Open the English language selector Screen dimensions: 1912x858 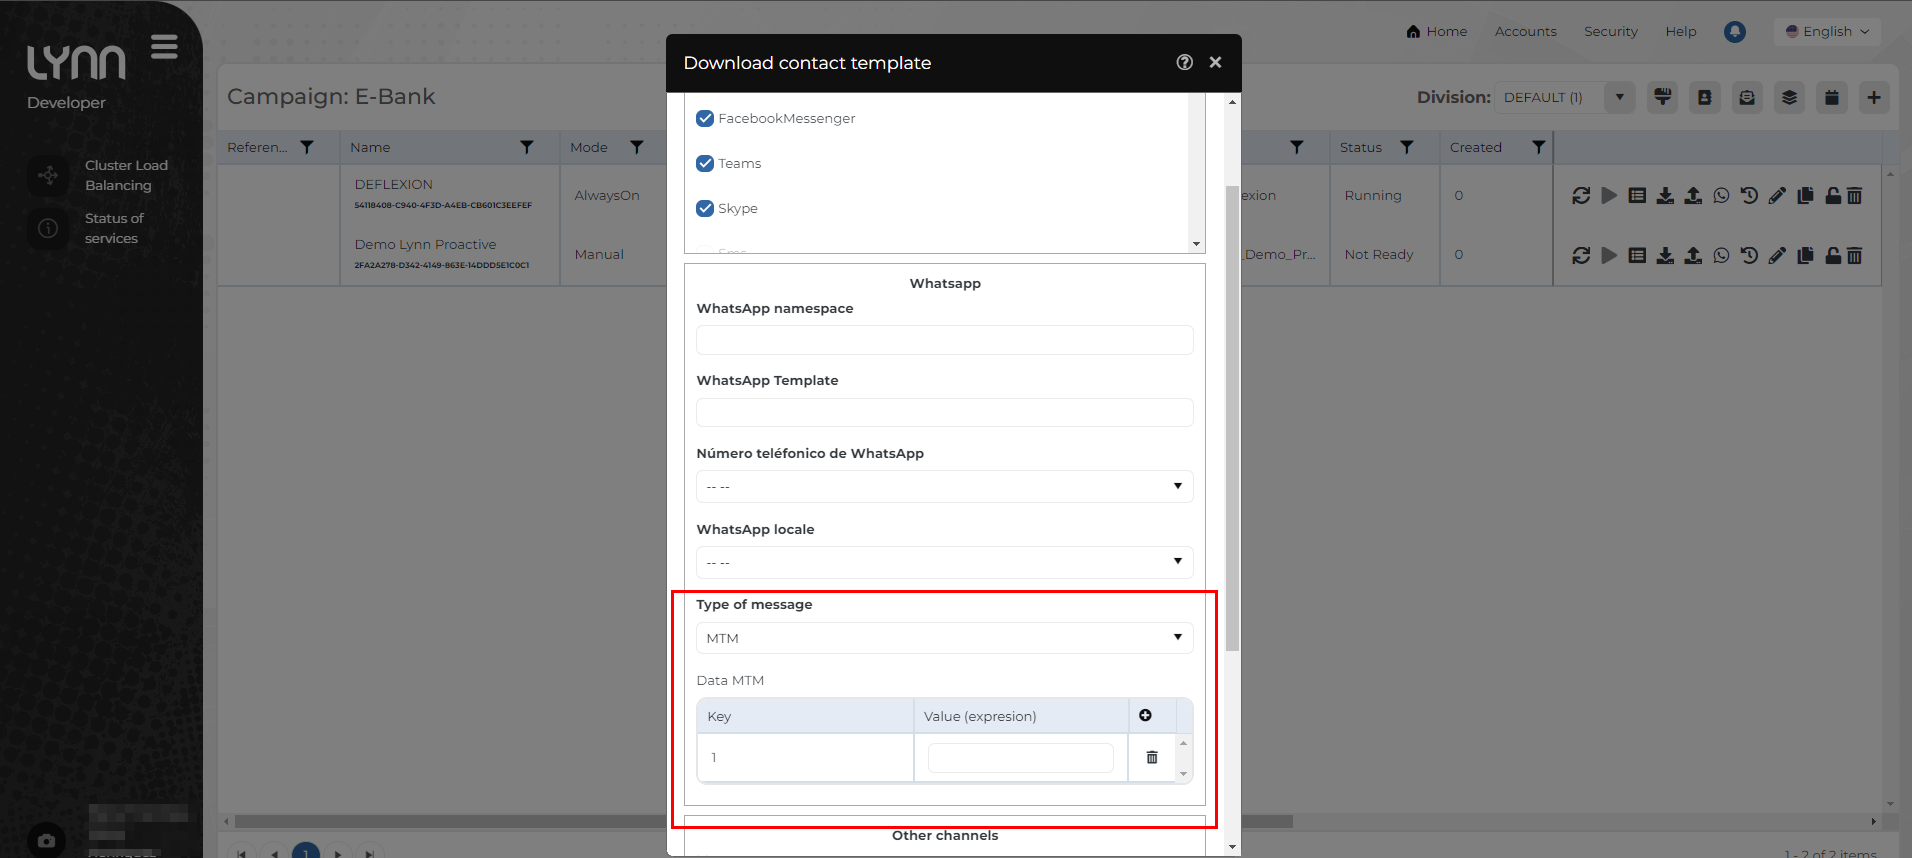click(x=1828, y=32)
